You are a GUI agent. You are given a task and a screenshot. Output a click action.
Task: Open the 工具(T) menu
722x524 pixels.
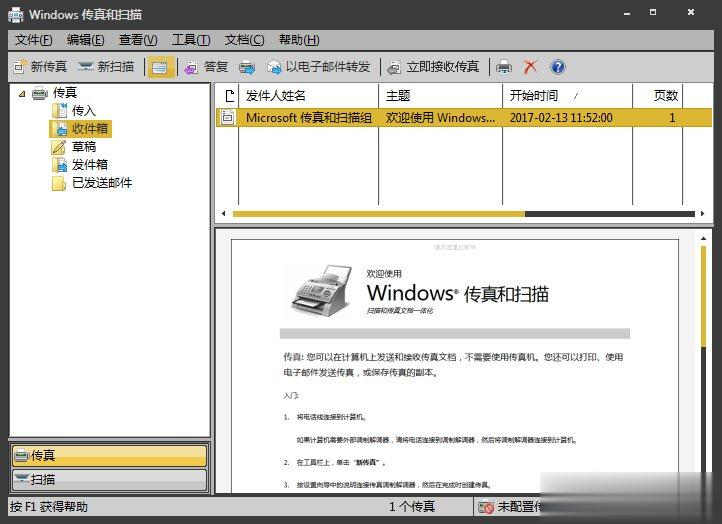191,40
